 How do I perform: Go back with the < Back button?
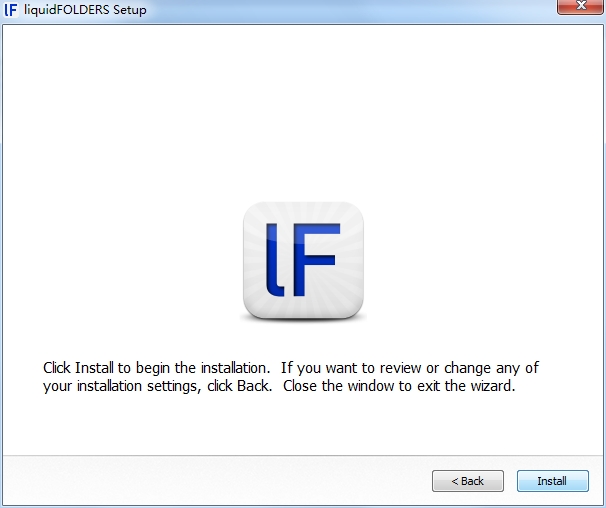pos(468,481)
